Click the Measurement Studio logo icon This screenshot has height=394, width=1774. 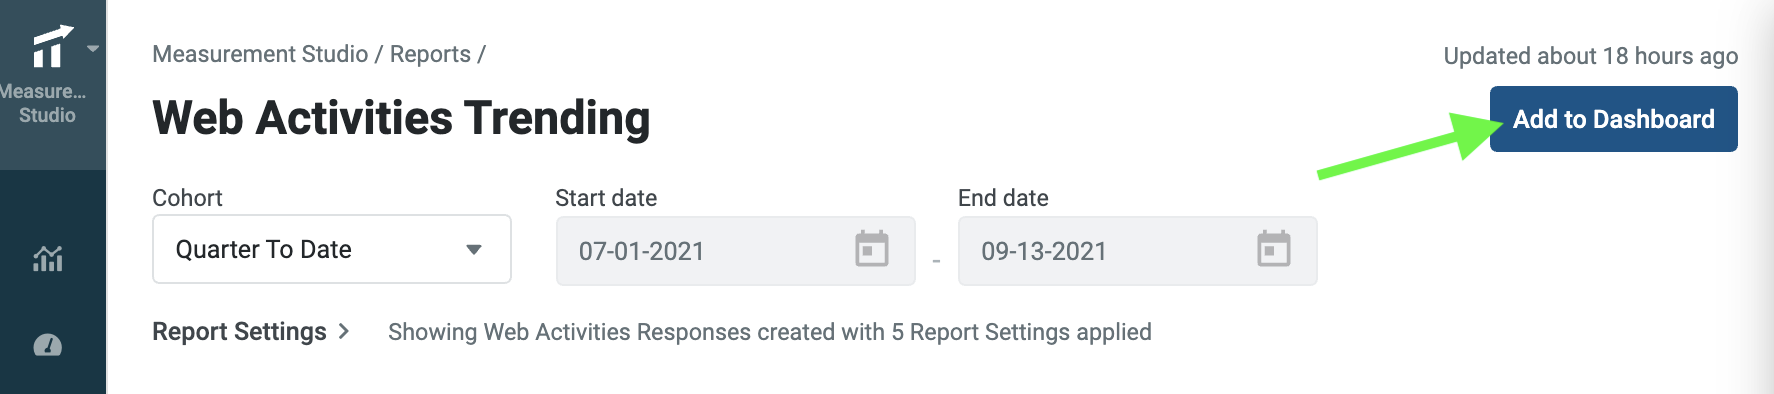click(x=52, y=46)
